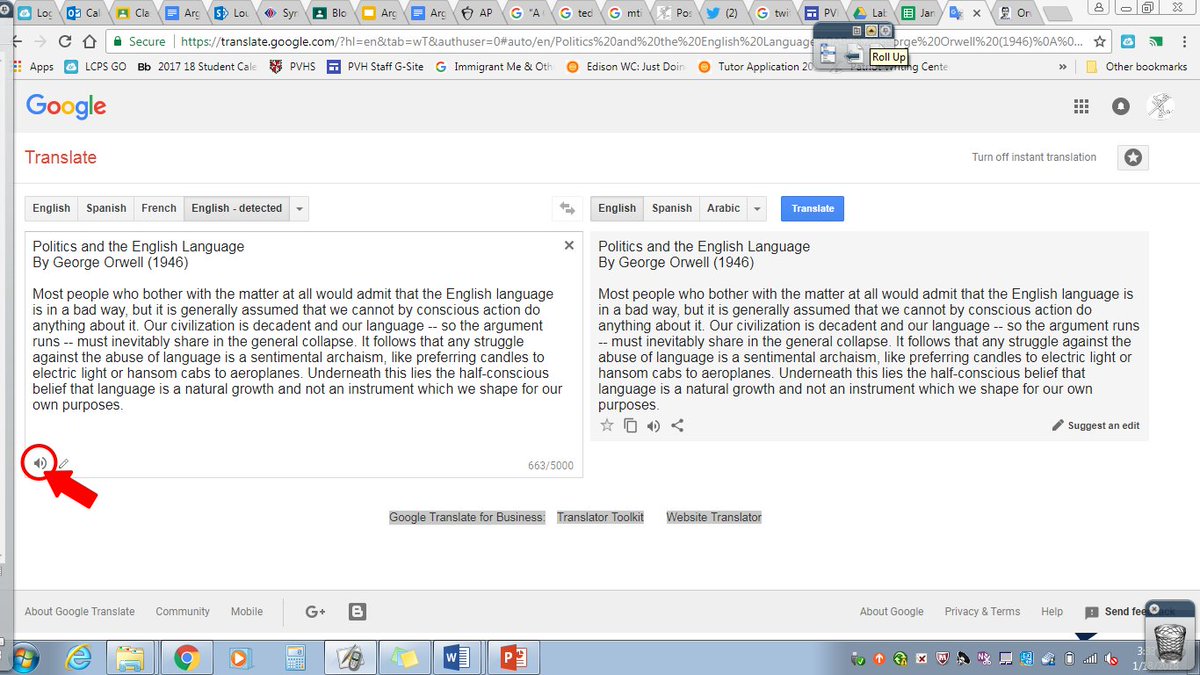Turn off instant translation

(1034, 157)
